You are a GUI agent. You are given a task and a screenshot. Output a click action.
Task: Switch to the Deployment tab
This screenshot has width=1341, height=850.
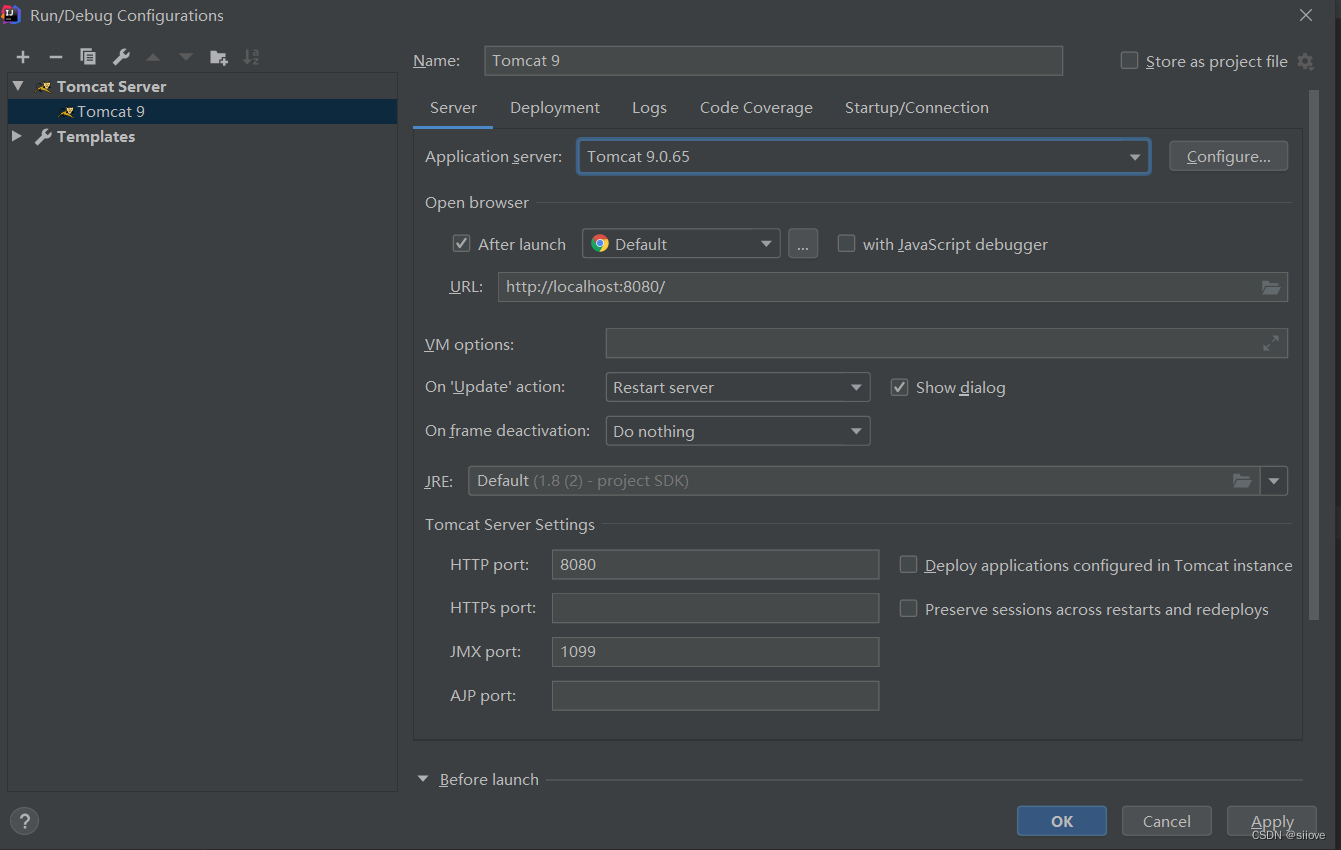click(x=555, y=108)
